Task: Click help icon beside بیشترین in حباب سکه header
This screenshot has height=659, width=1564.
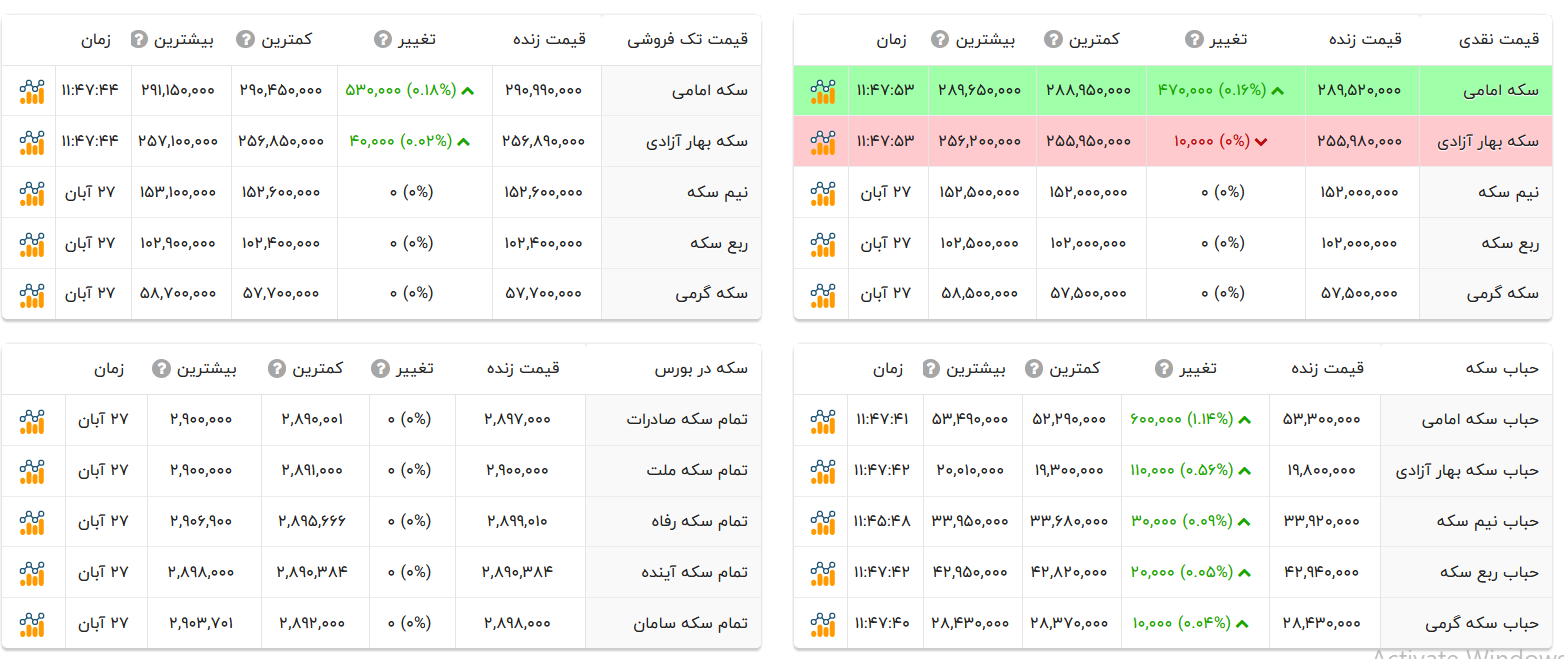Action: point(931,369)
